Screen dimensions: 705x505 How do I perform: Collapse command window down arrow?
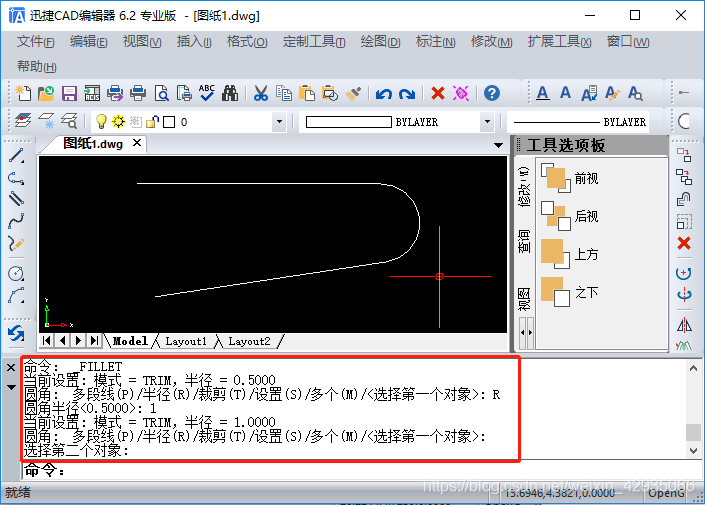(x=11, y=387)
